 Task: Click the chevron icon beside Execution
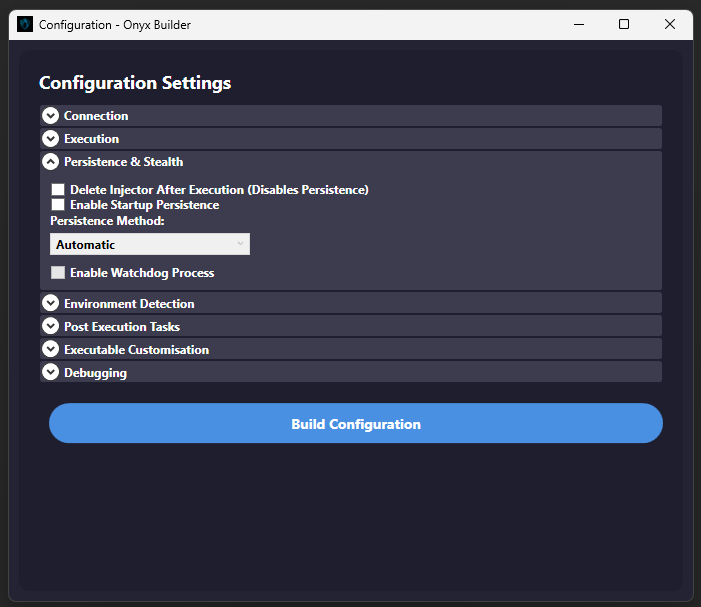click(x=51, y=139)
